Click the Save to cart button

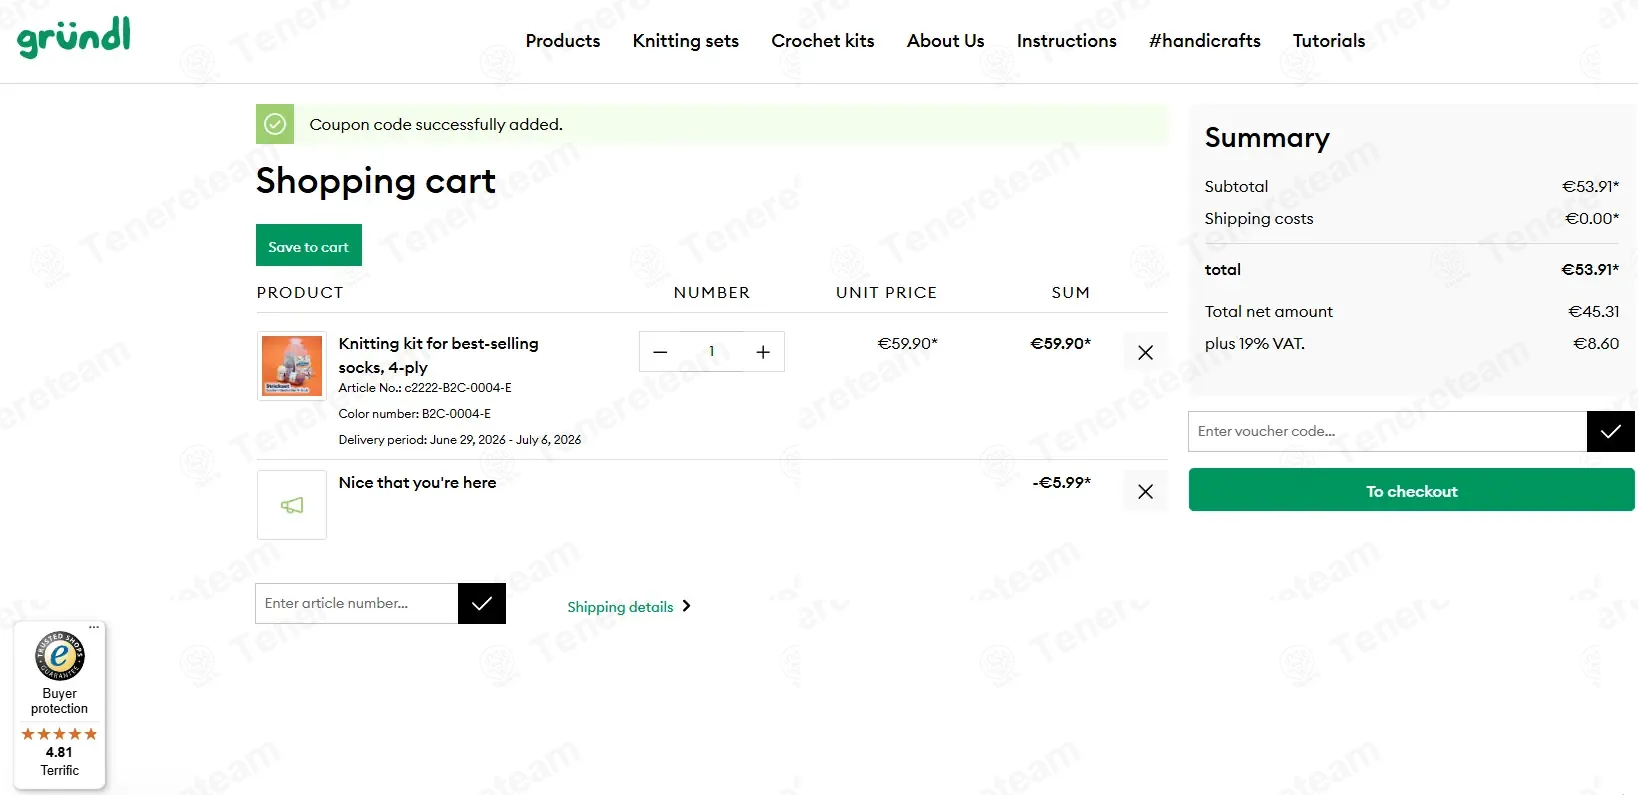(x=309, y=245)
